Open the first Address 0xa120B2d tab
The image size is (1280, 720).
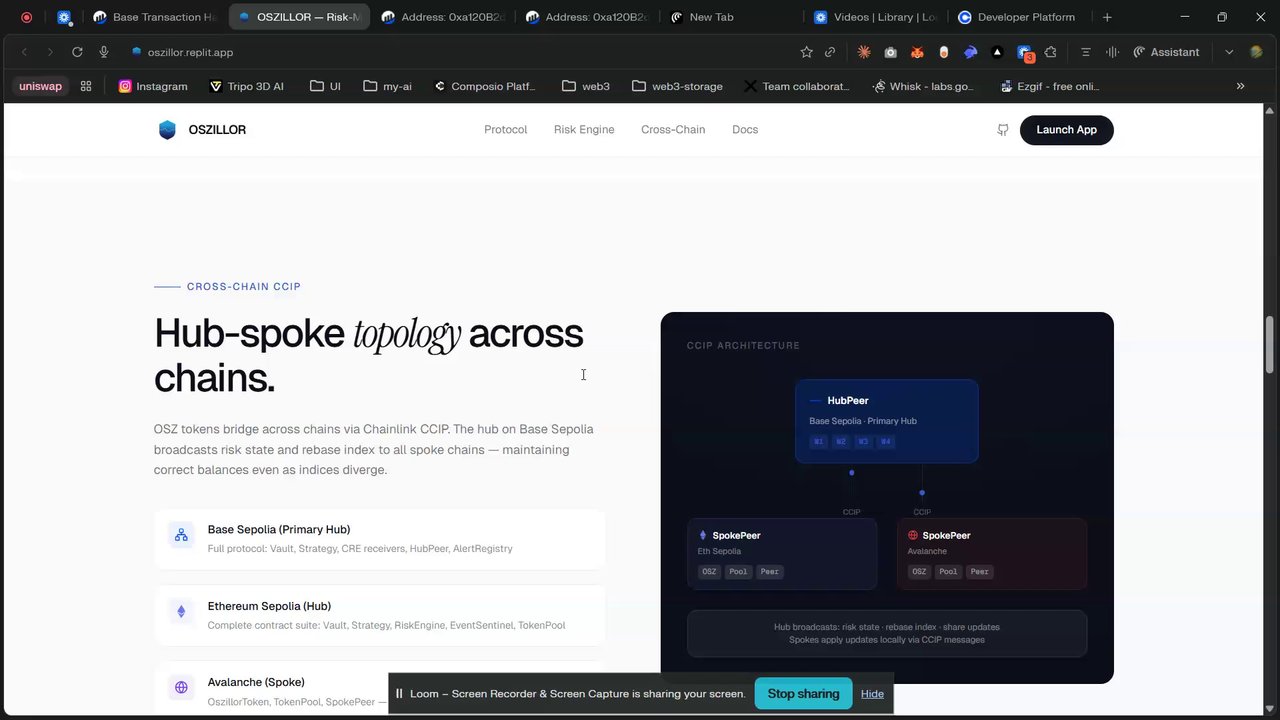(x=443, y=17)
